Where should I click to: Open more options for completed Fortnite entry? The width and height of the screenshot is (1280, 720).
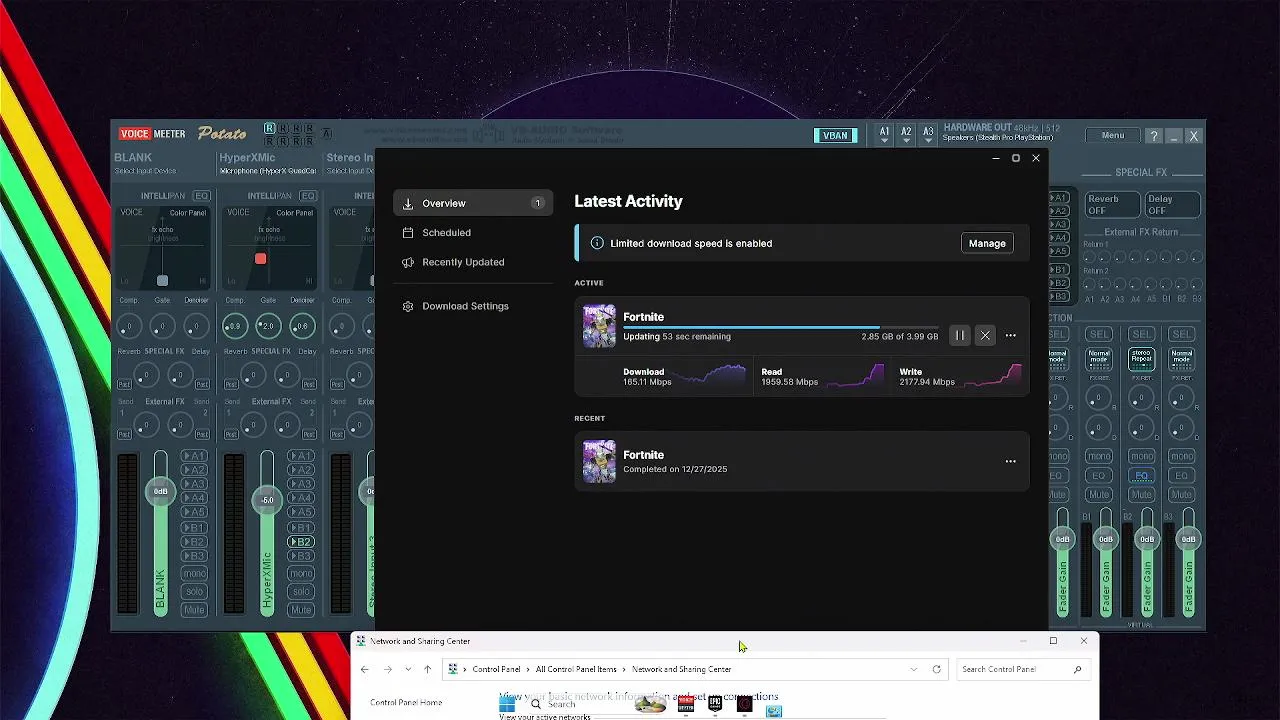tap(1010, 461)
